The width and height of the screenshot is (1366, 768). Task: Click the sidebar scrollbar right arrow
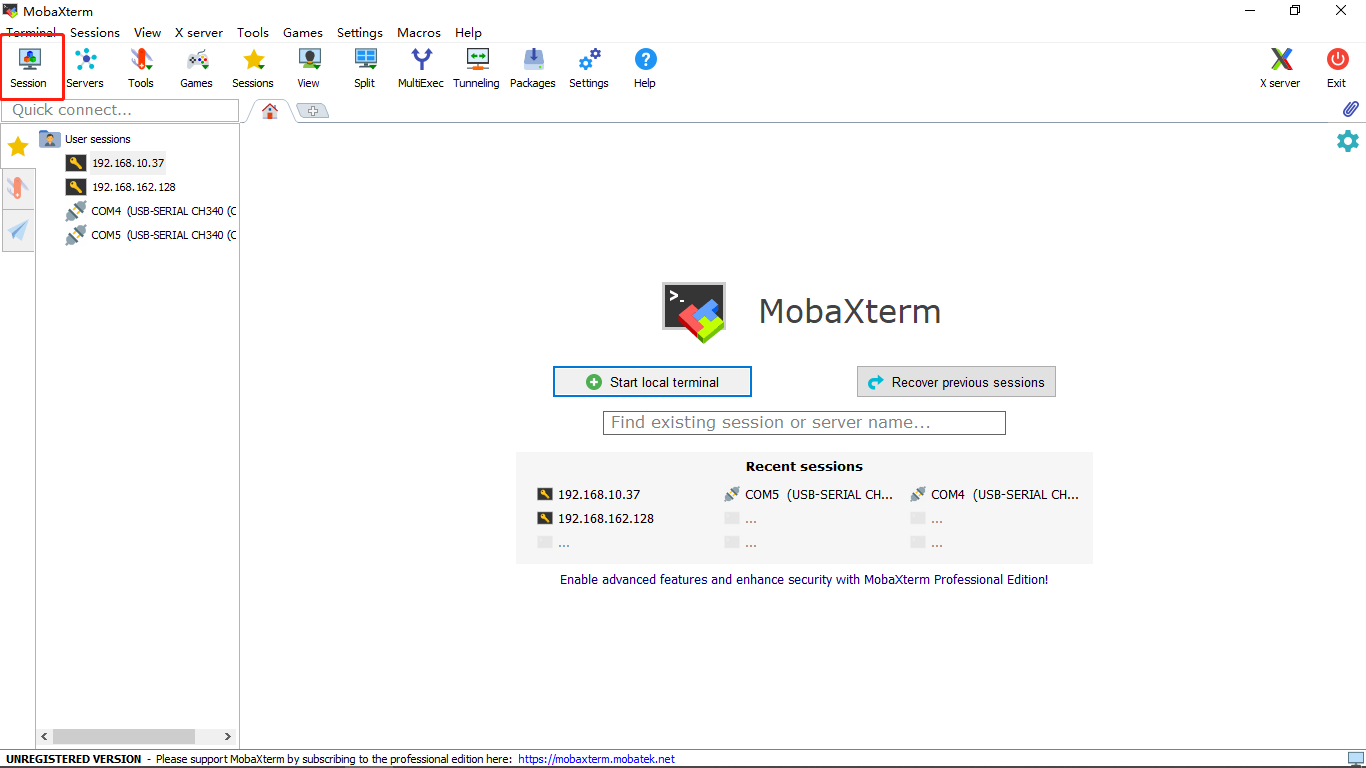229,736
